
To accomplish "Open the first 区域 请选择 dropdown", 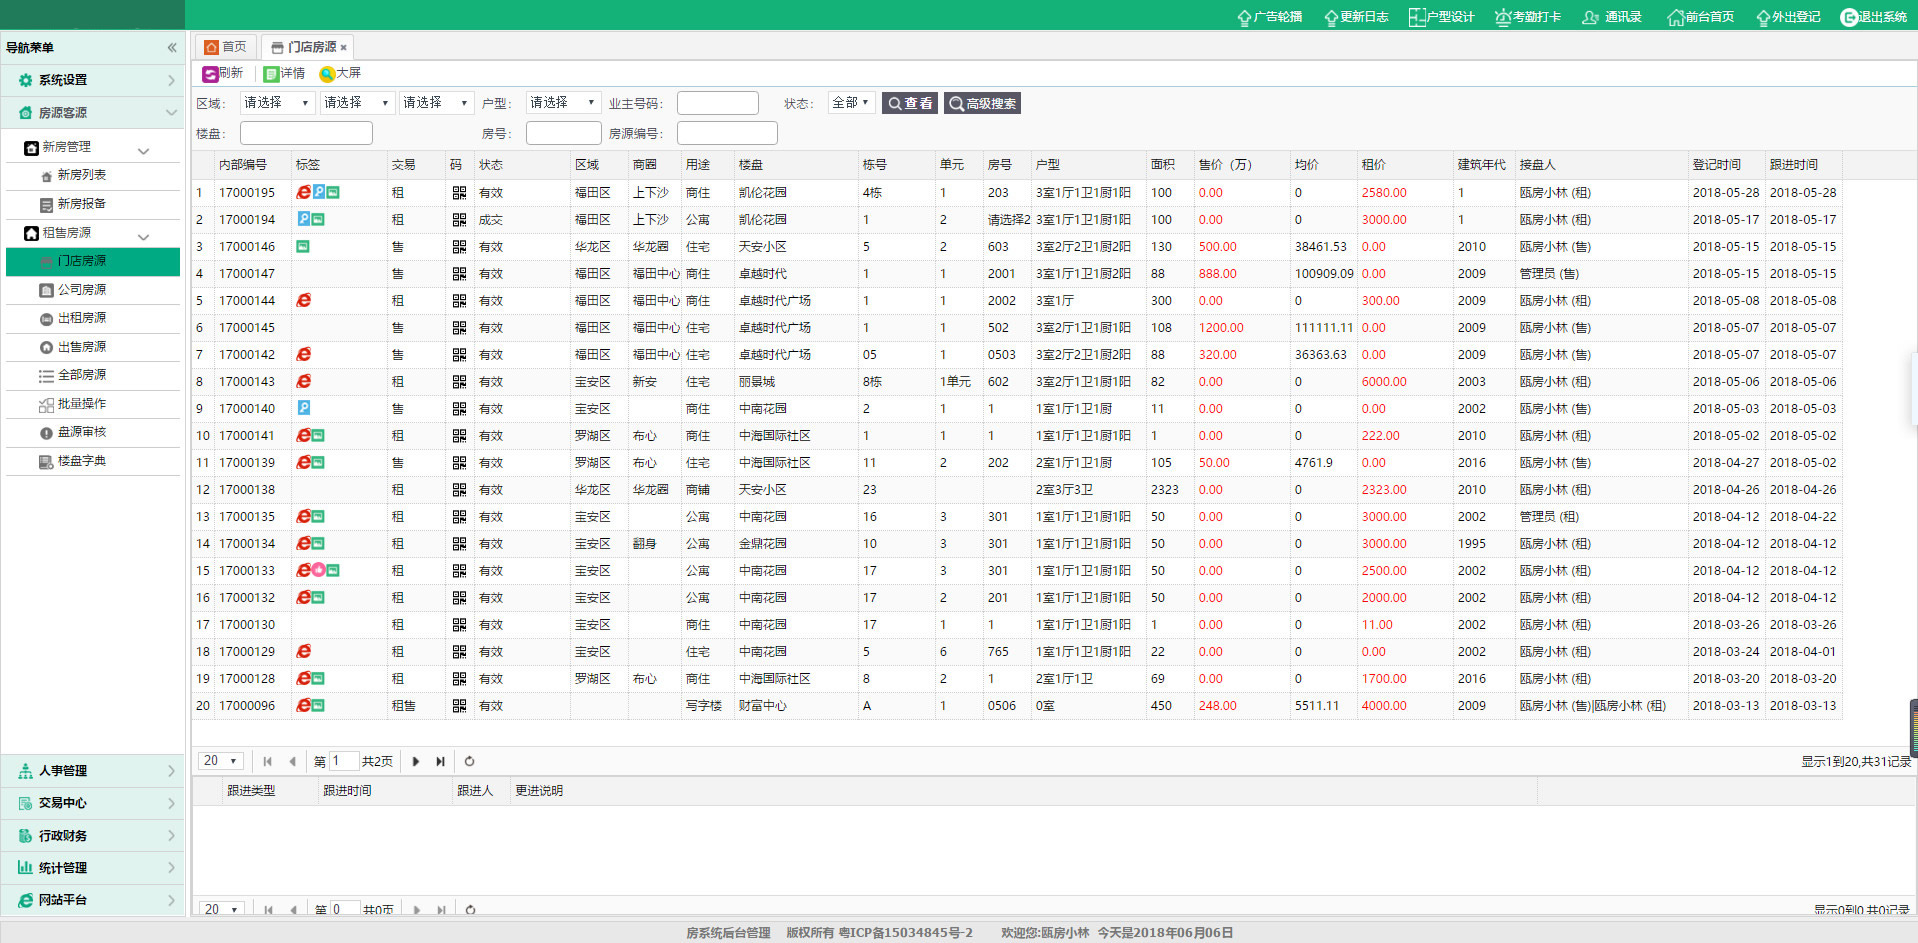I will (x=277, y=103).
